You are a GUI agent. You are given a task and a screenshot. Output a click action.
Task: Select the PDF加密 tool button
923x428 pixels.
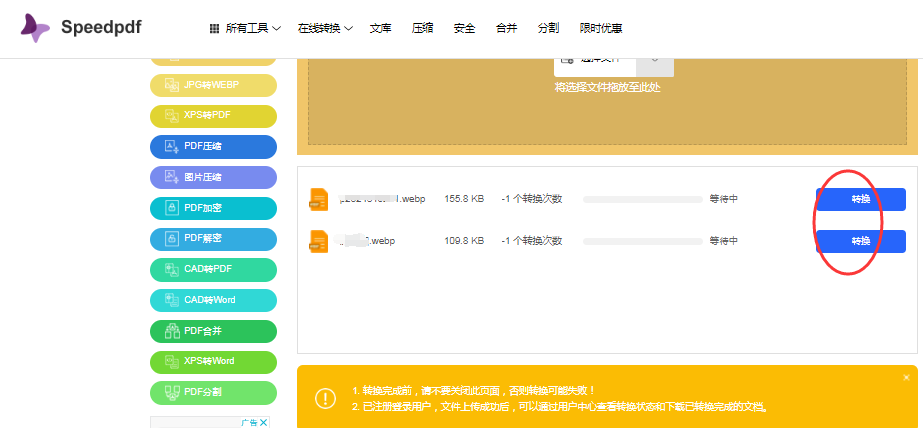click(x=213, y=208)
